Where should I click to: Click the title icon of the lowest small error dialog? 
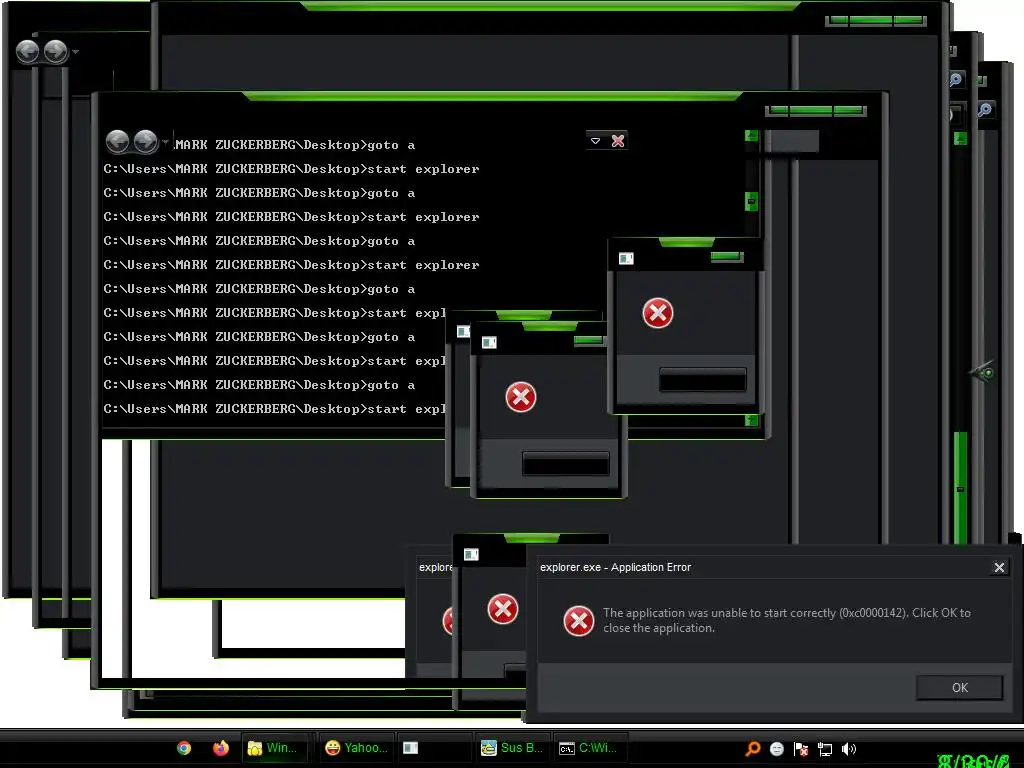coord(471,554)
